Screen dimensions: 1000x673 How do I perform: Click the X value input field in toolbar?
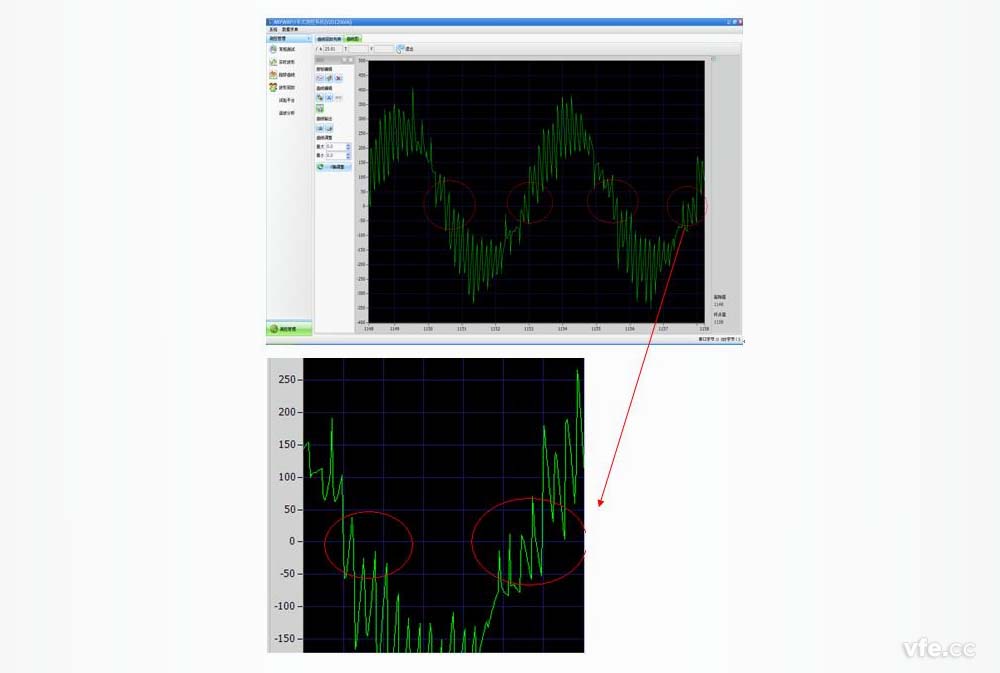click(332, 48)
